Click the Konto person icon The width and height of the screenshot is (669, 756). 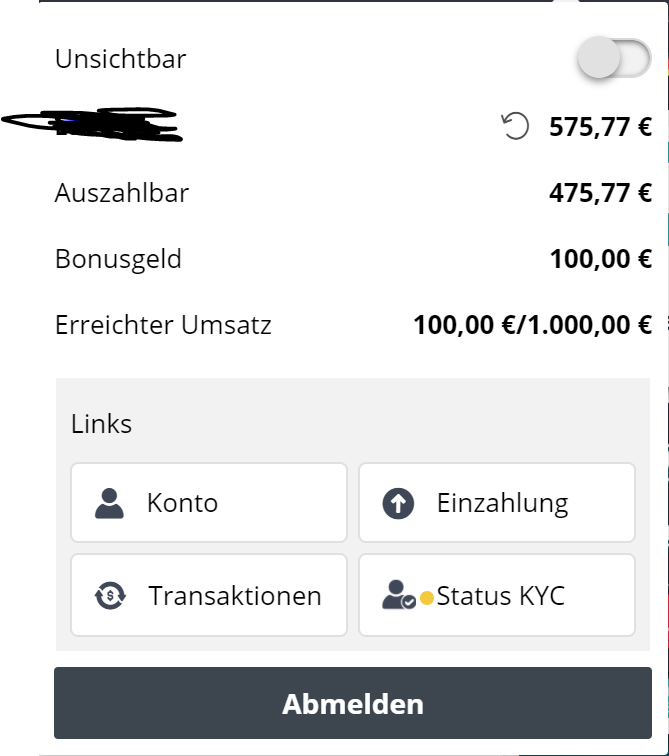tap(109, 503)
